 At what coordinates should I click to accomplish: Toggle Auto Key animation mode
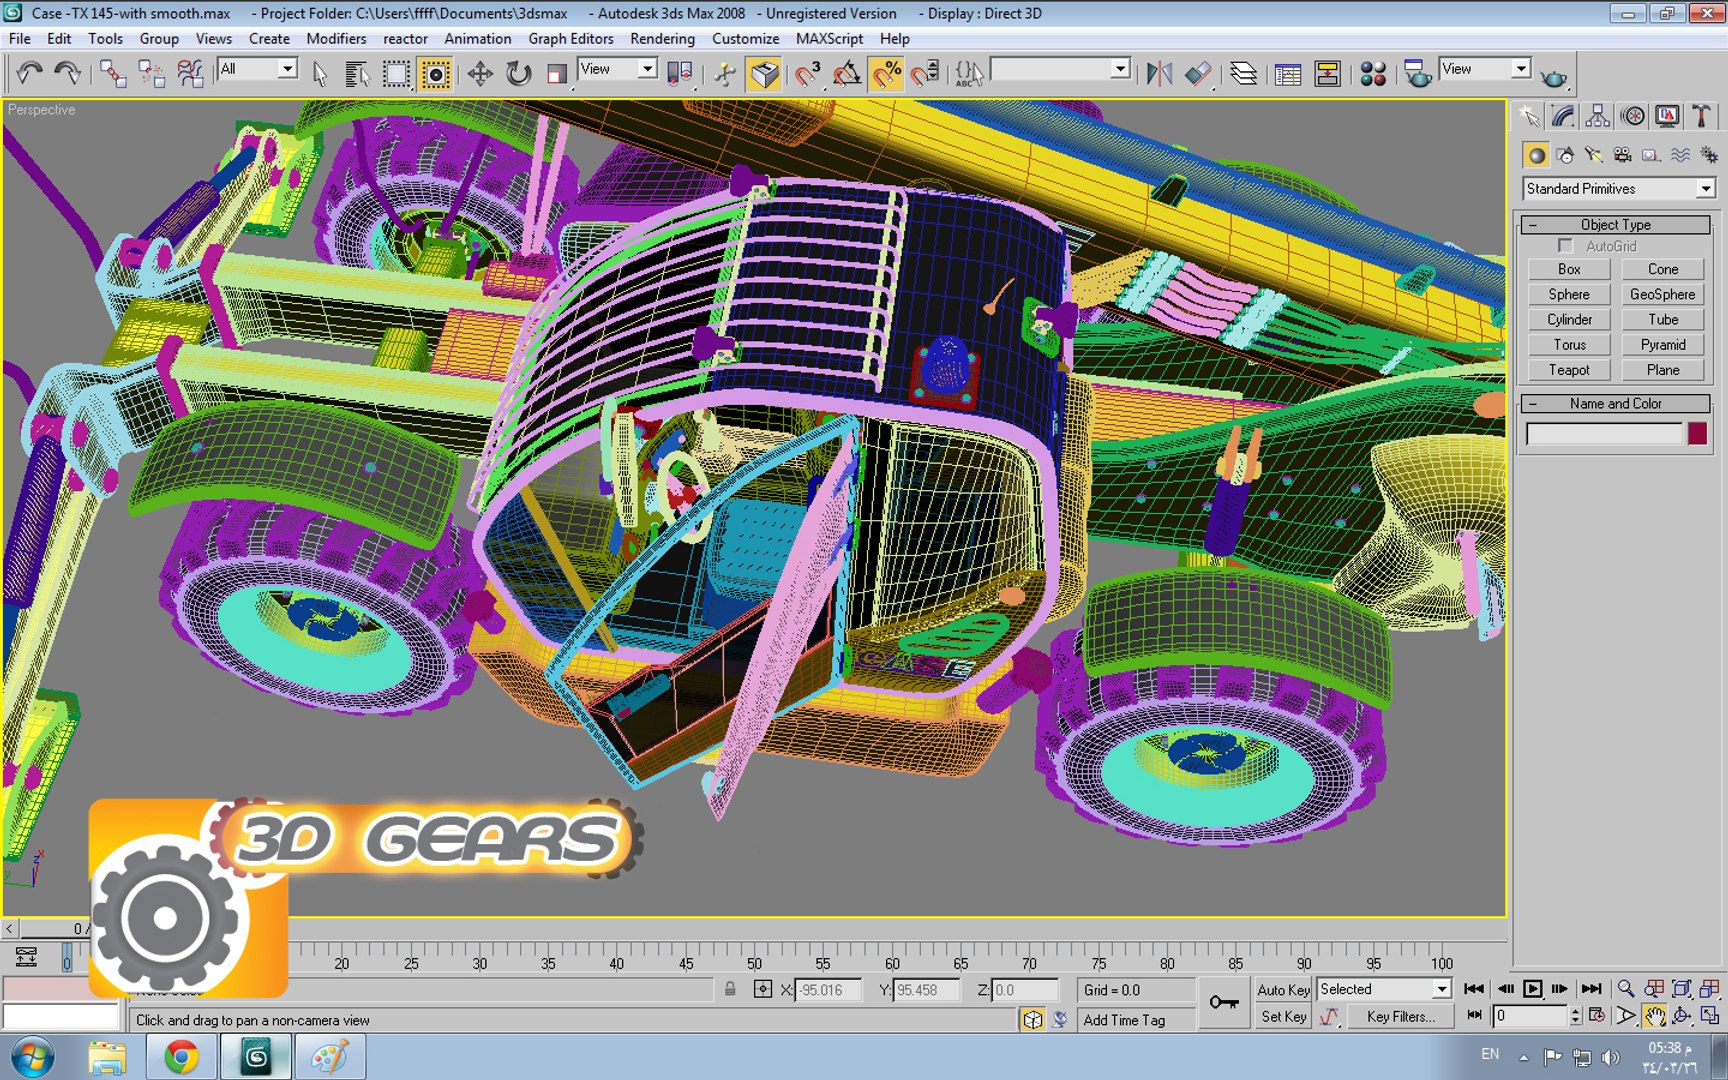pos(1283,990)
